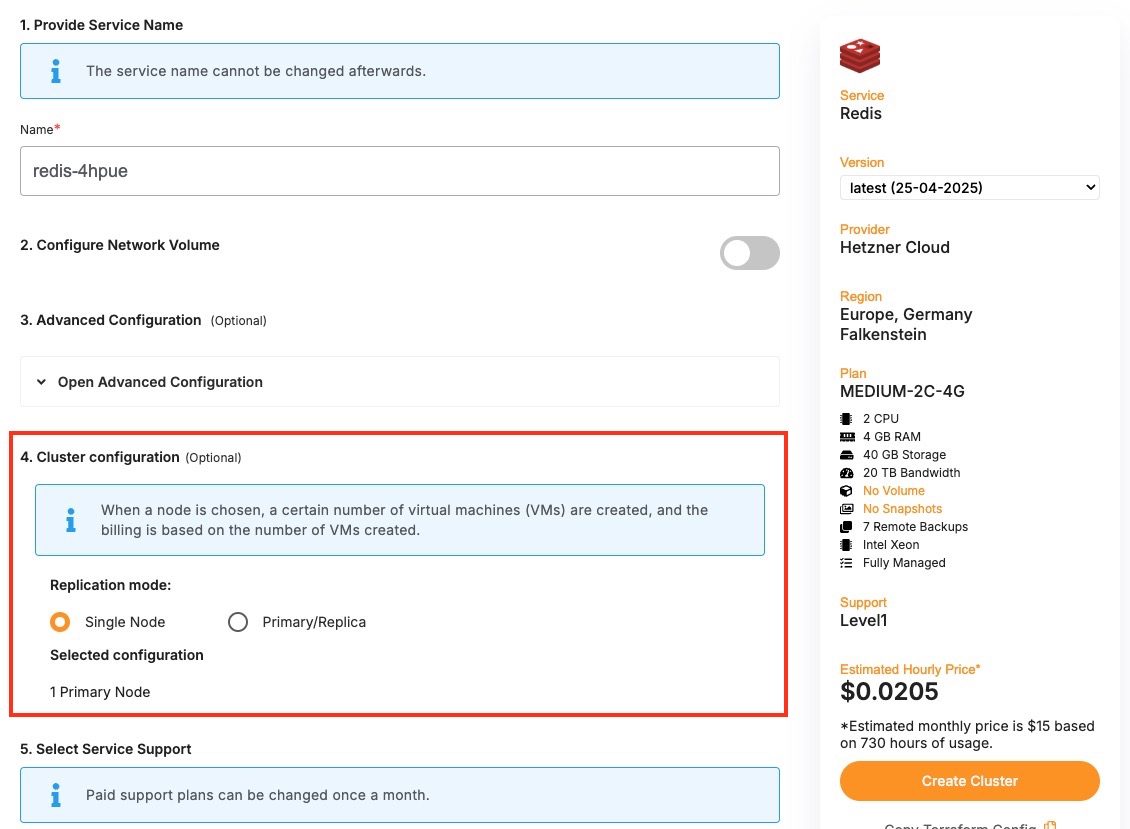The image size is (1130, 829).
Task: Click the Remote Backups copy icon
Action: (x=846, y=527)
